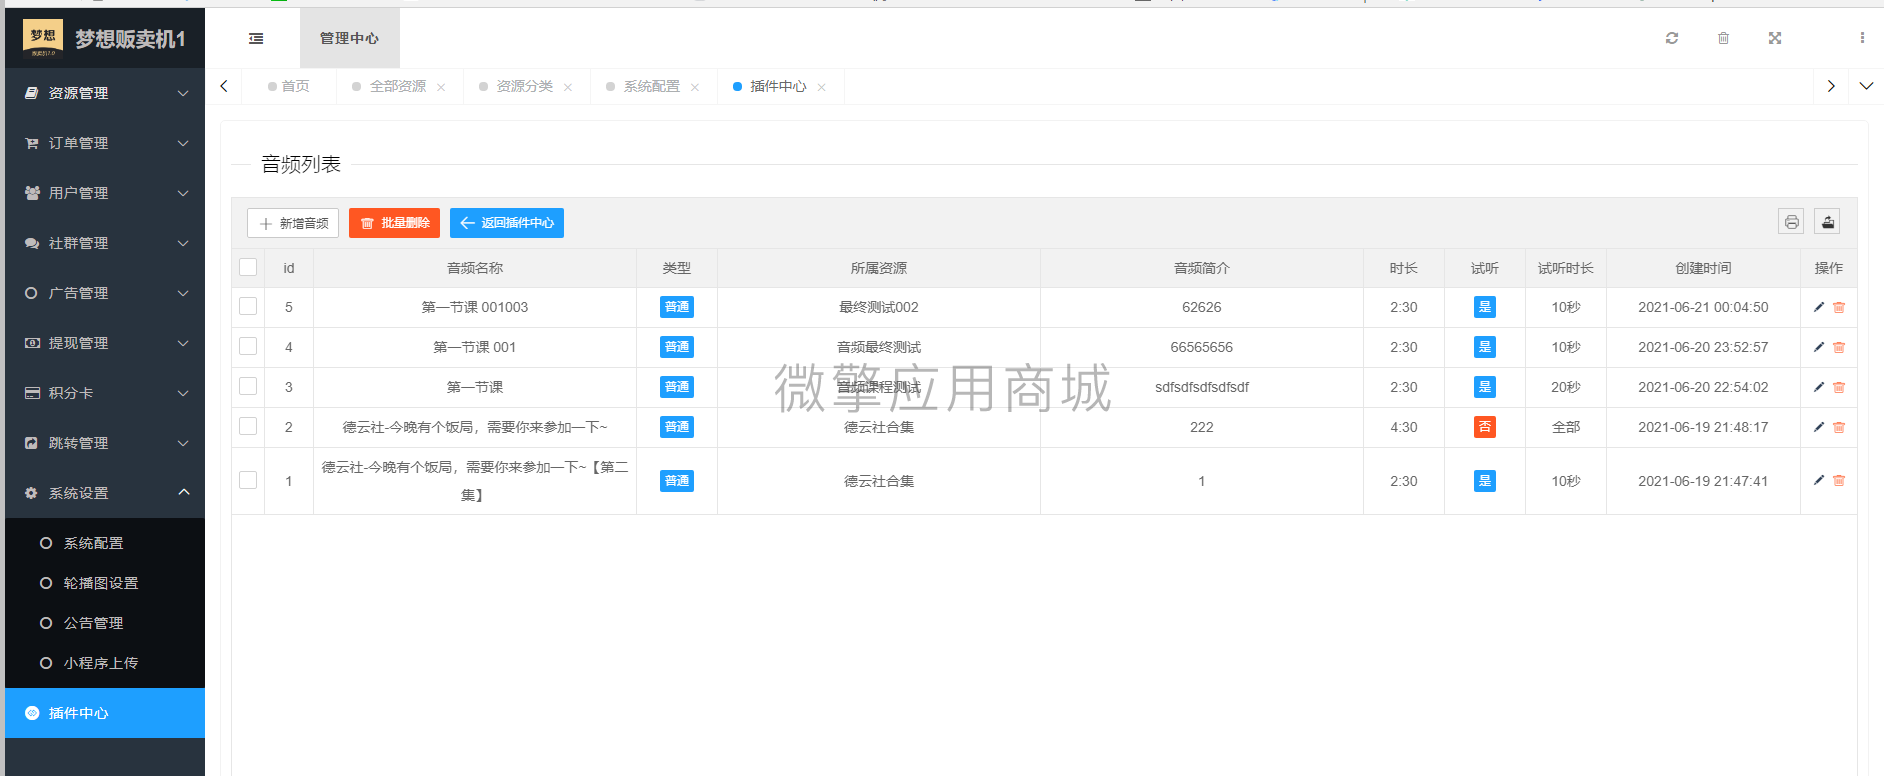Image resolution: width=1884 pixels, height=776 pixels.
Task: Expand the 跳转管理 sidebar menu
Action: click(105, 443)
